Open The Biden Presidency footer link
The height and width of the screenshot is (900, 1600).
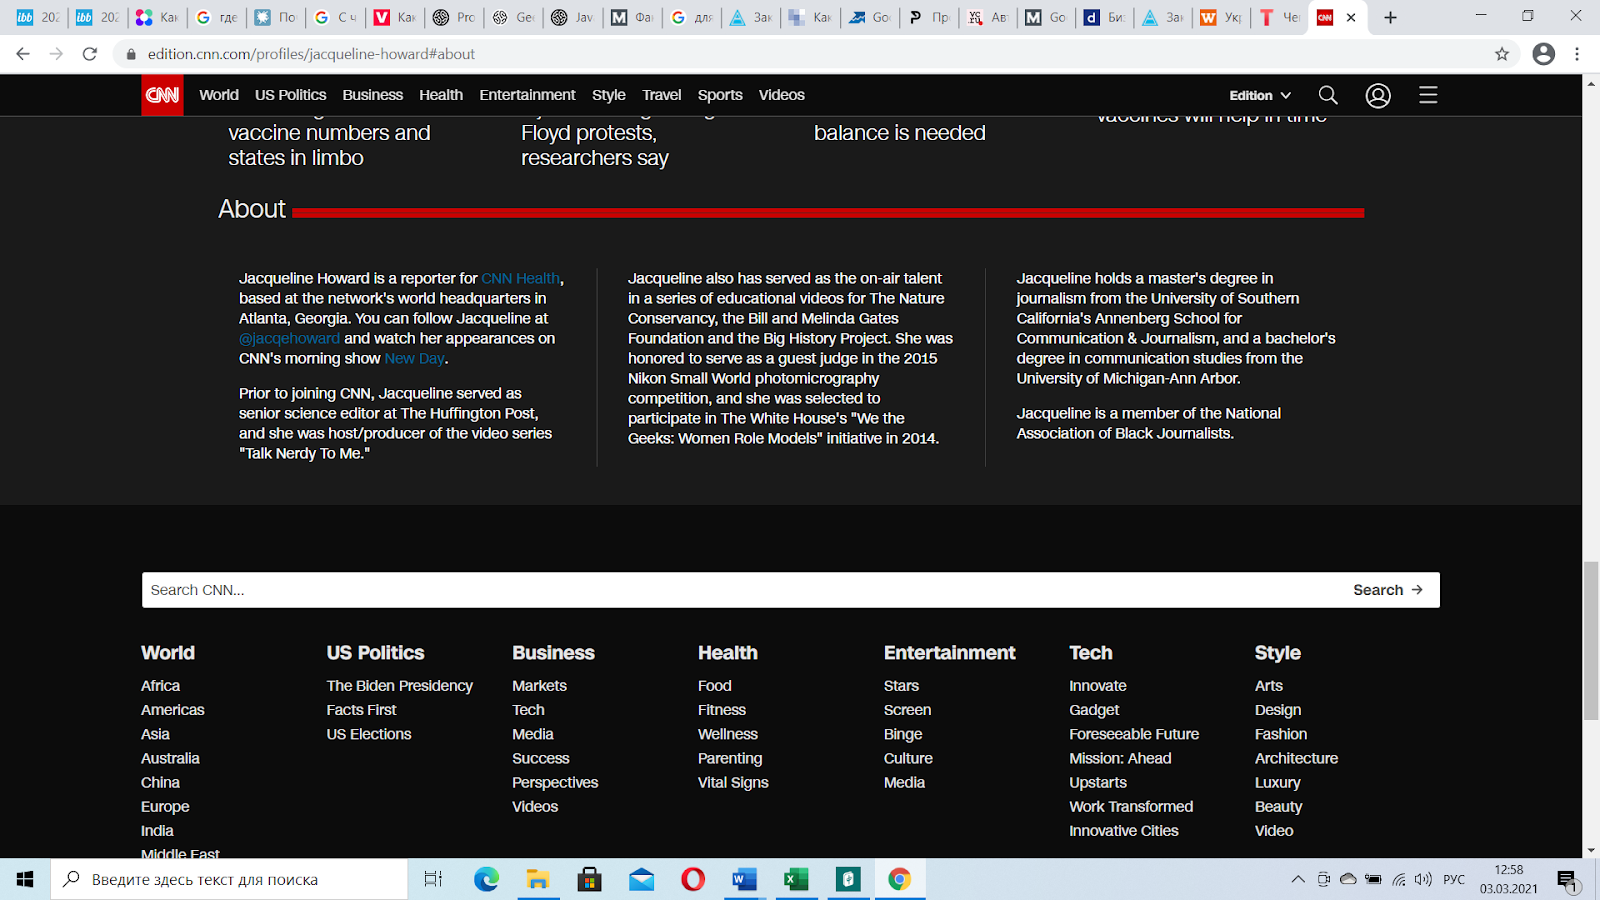pos(399,686)
